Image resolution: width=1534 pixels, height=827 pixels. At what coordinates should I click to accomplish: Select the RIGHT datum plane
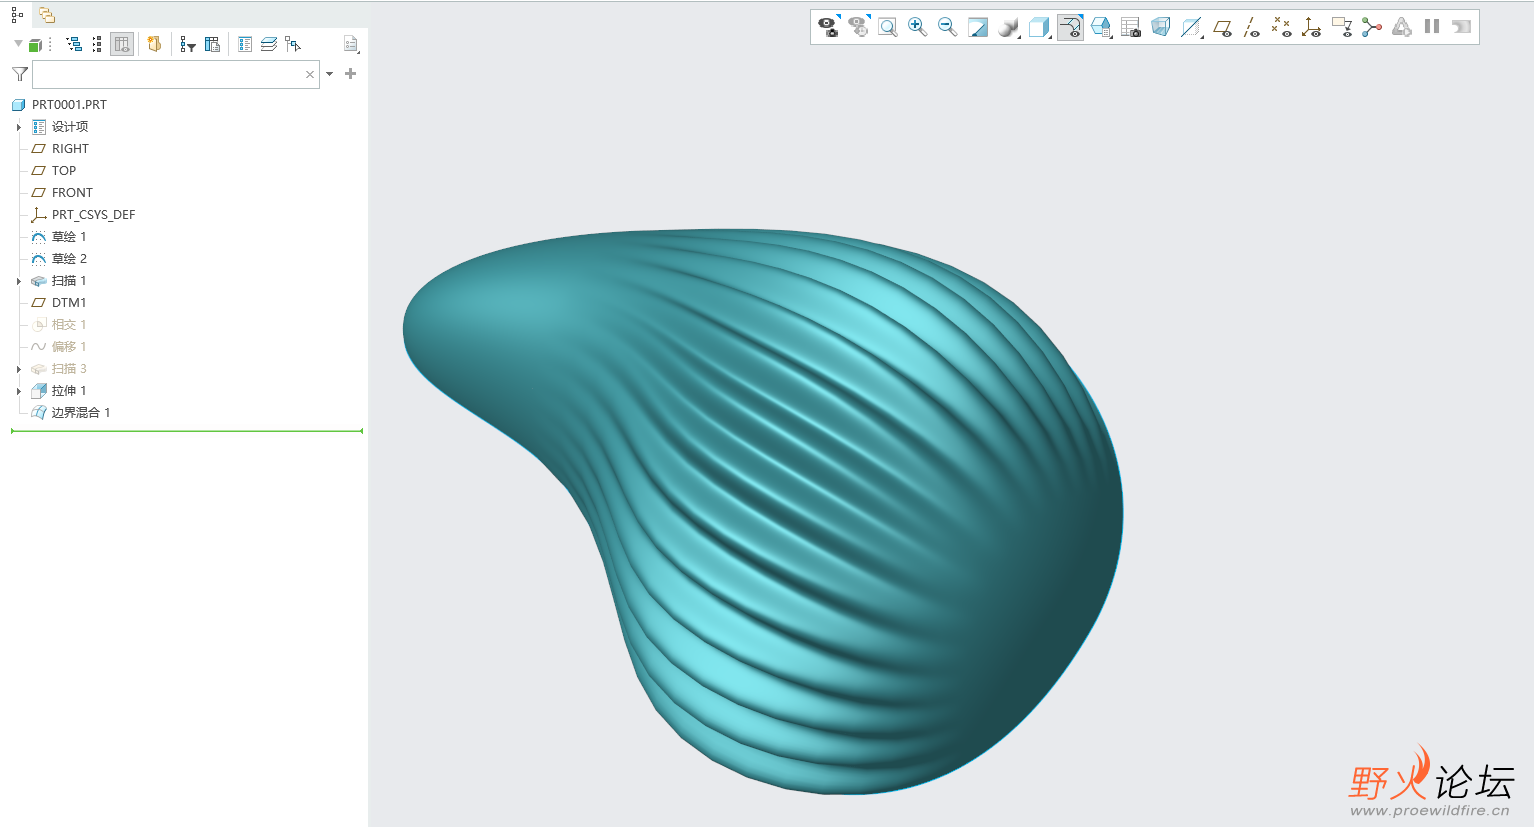tap(70, 149)
